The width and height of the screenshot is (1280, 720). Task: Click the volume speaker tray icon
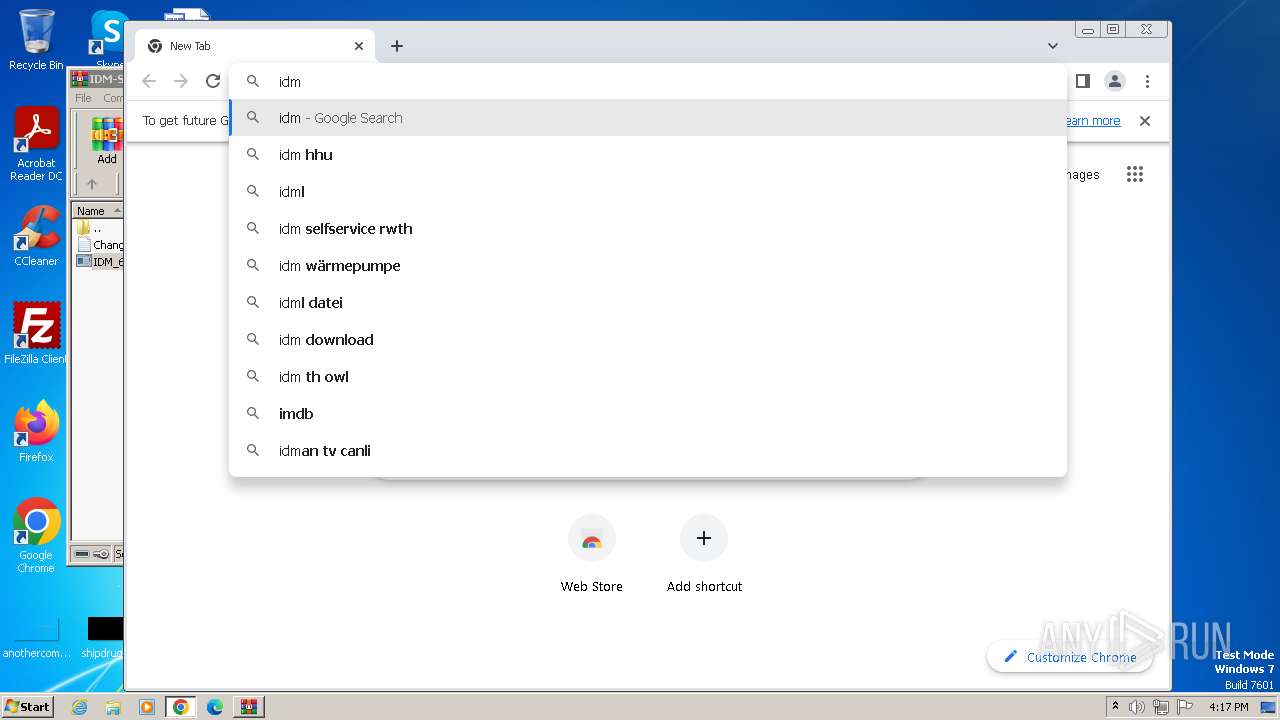1137,707
